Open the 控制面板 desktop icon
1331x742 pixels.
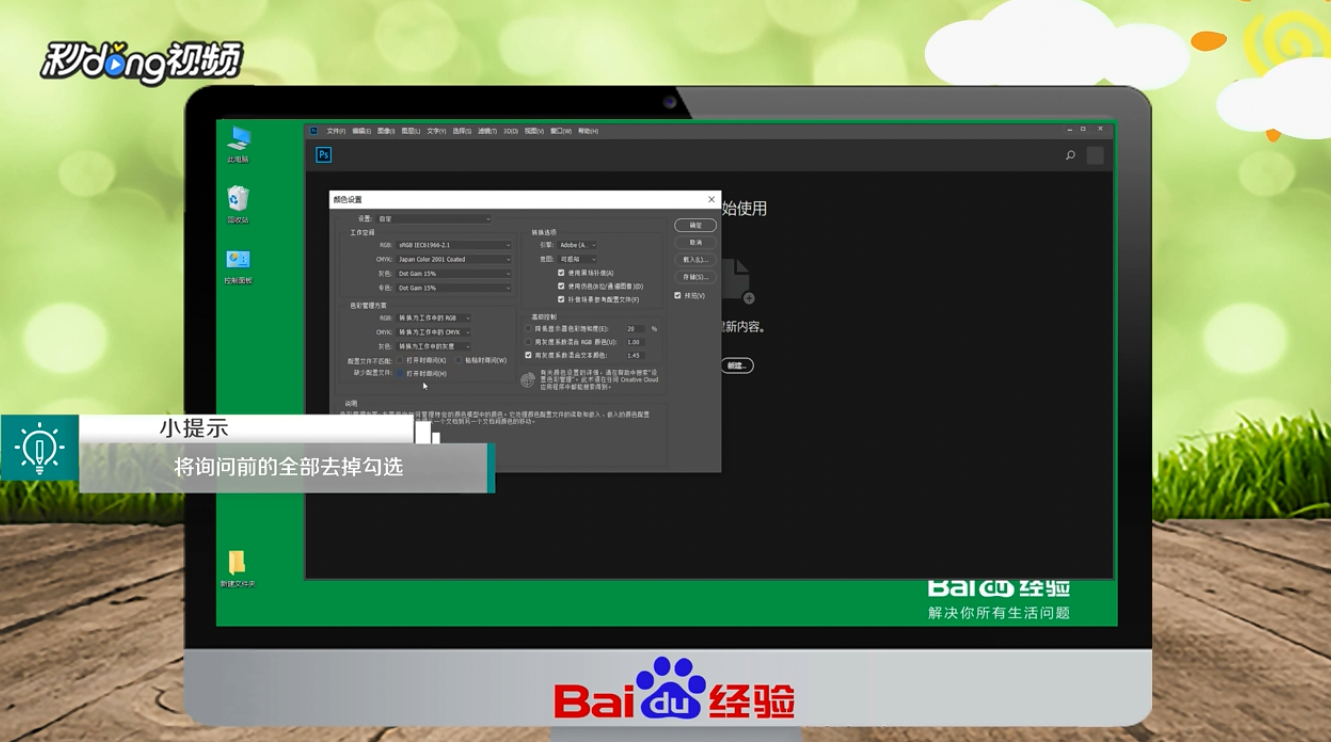pos(238,266)
